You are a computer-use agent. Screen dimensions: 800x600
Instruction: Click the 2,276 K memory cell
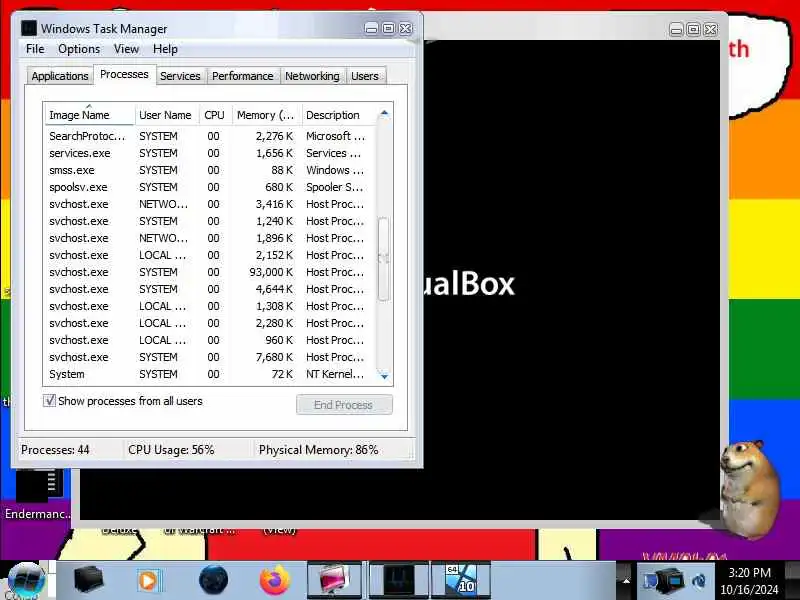(274, 136)
